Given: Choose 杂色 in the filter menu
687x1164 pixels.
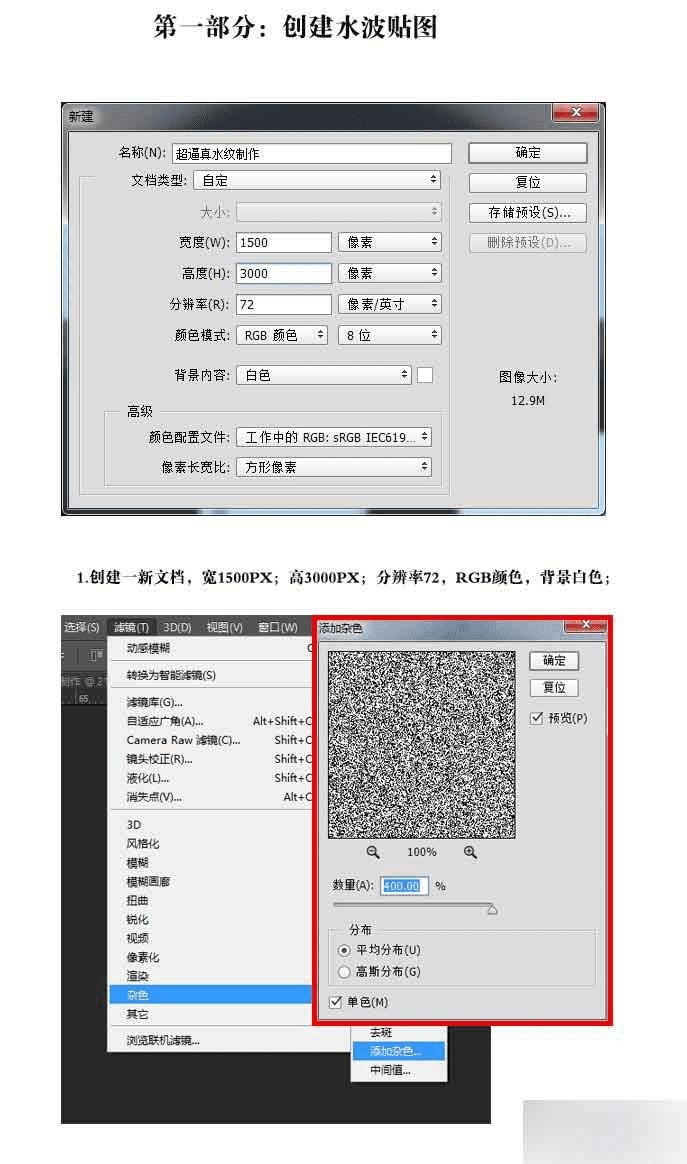Looking at the screenshot, I should tap(210, 995).
